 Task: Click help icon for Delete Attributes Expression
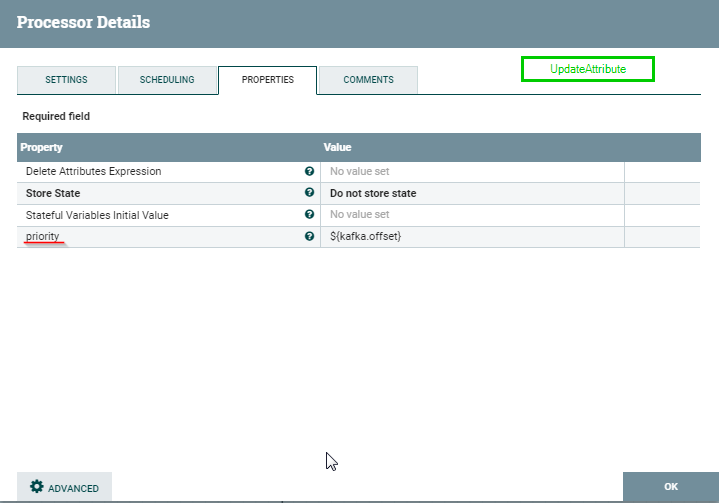coord(310,171)
